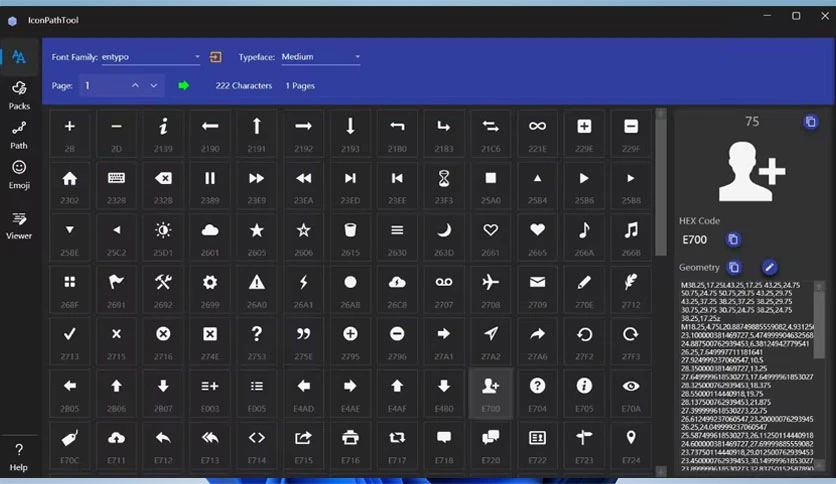Click the glyph grid vertical scrollbar

click(x=661, y=292)
